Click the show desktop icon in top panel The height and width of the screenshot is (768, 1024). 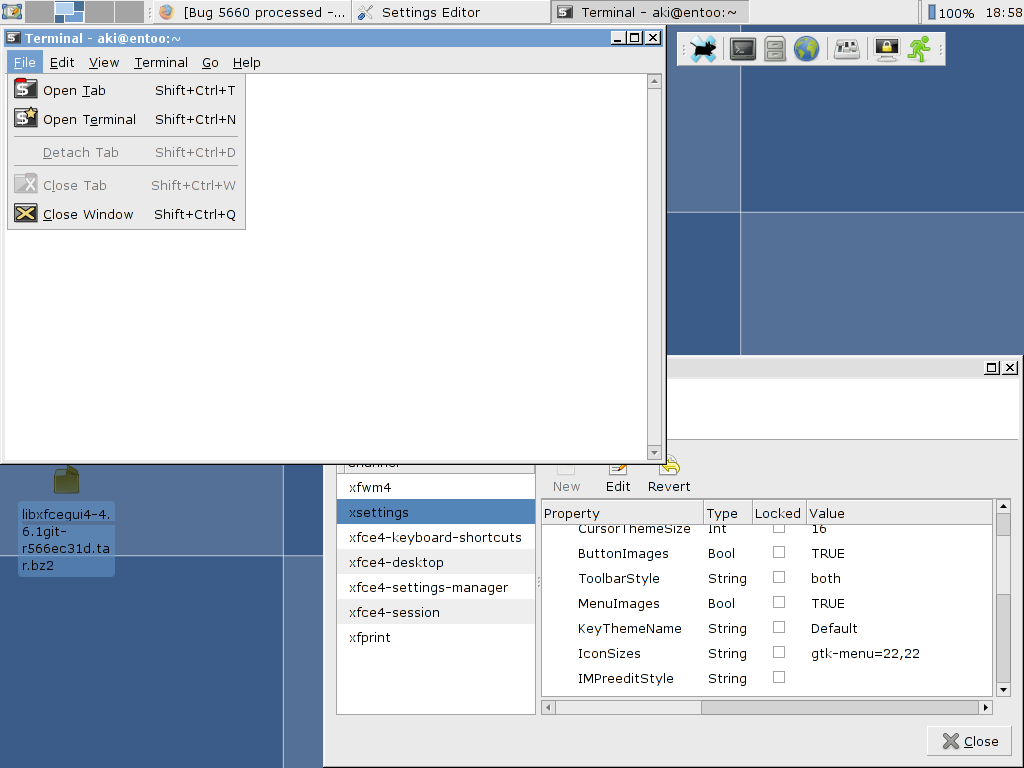pyautogui.click(x=12, y=12)
